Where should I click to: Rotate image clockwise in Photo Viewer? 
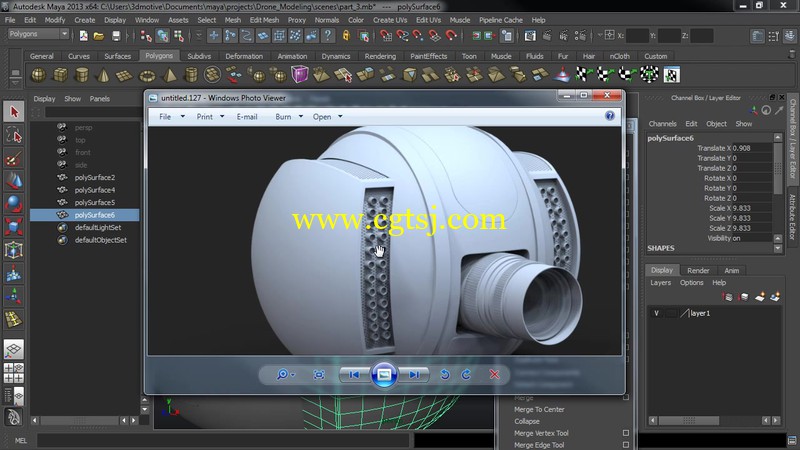(466, 374)
